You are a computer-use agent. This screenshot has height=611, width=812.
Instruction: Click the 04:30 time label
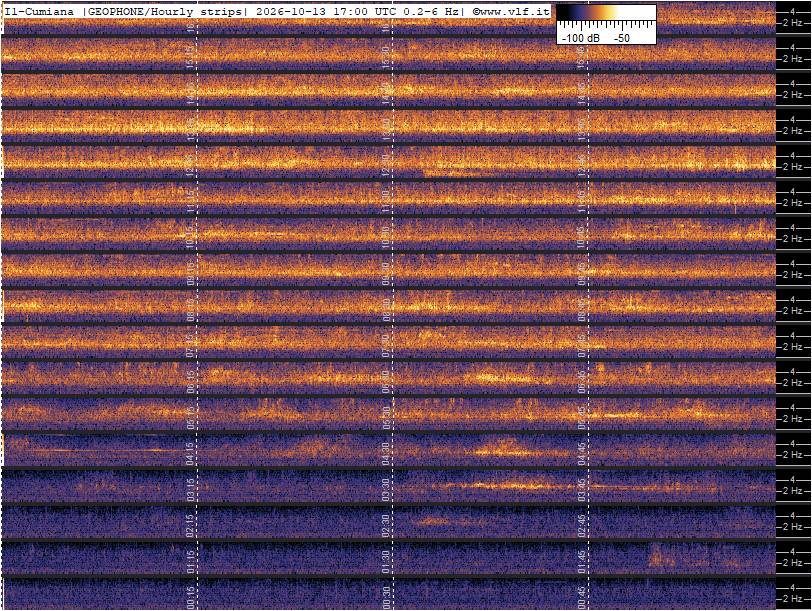pyautogui.click(x=386, y=454)
